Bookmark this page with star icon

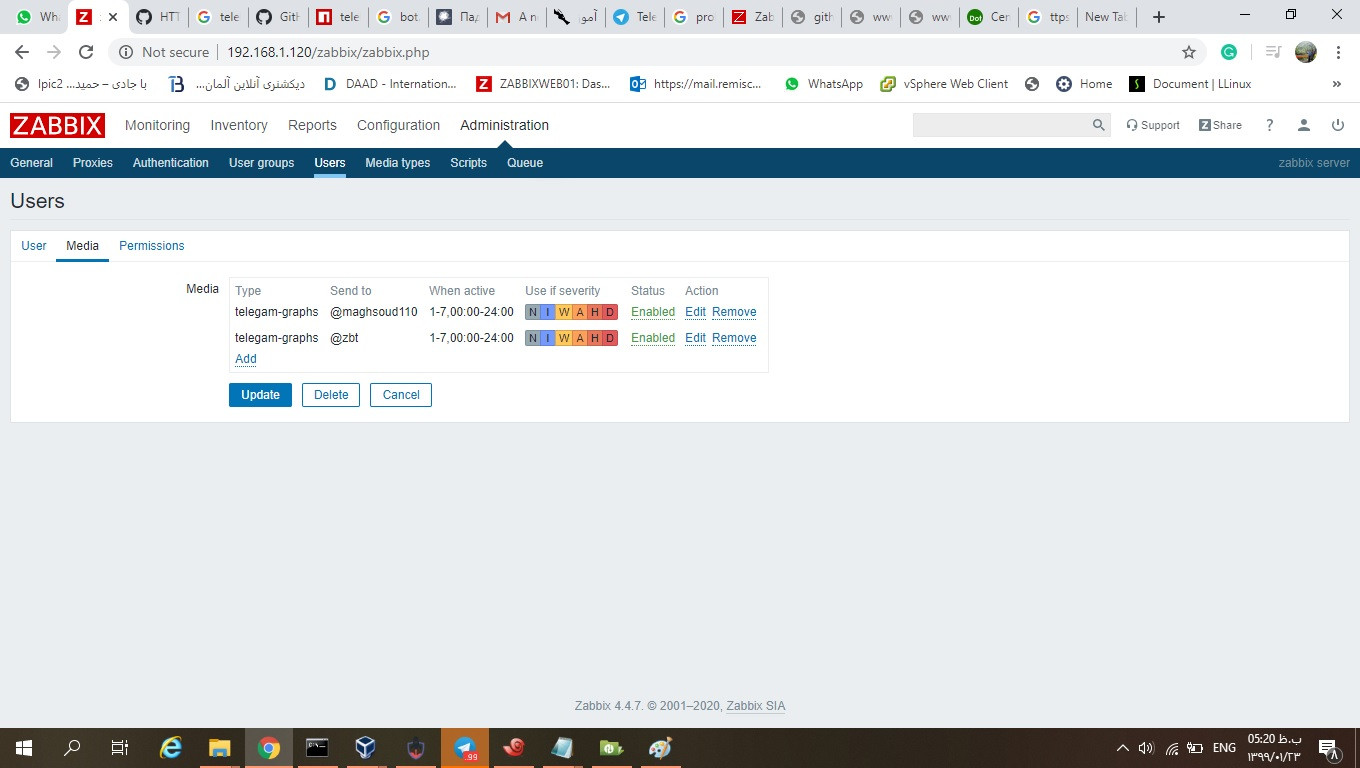1188,52
